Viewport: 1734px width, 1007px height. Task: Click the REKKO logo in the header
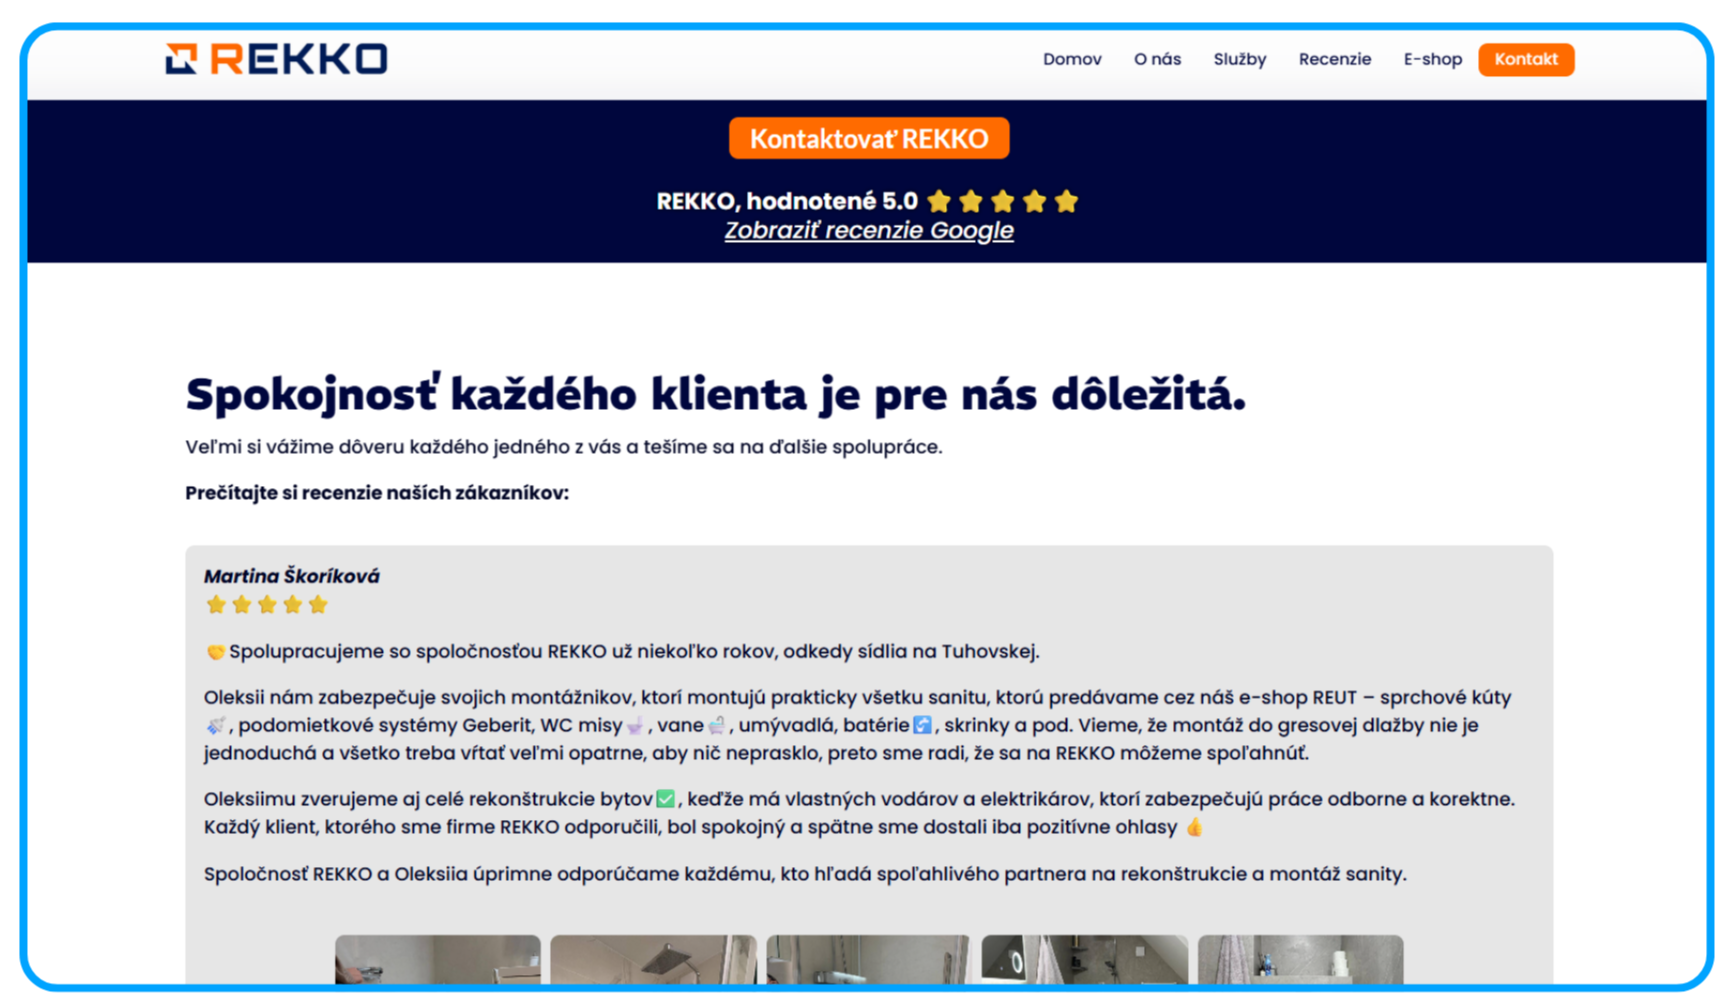click(276, 59)
